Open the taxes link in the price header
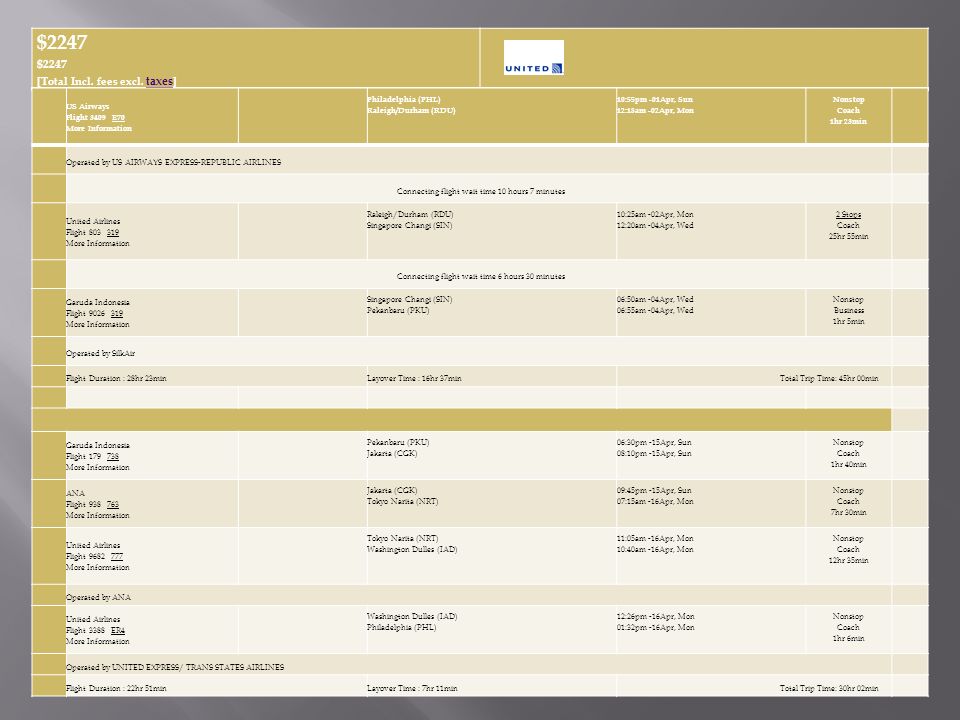Image resolution: width=960 pixels, height=720 pixels. [x=159, y=81]
